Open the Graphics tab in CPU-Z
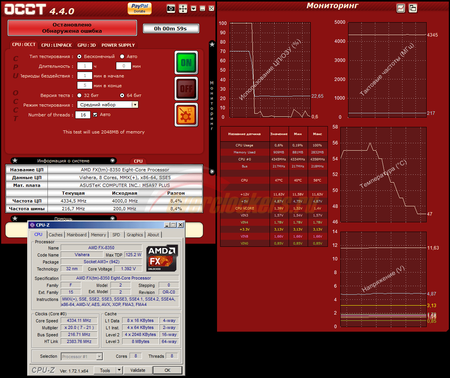 click(x=135, y=235)
